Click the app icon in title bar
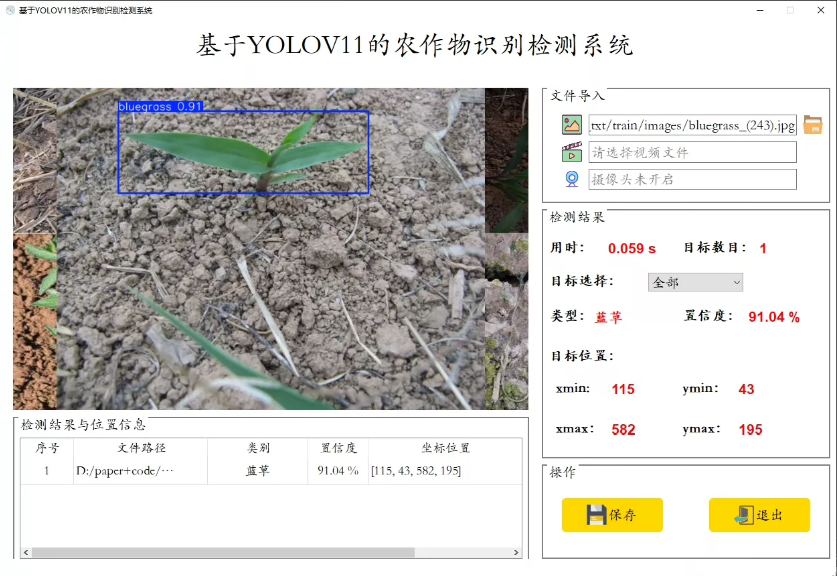The image size is (837, 576). pos(10,10)
